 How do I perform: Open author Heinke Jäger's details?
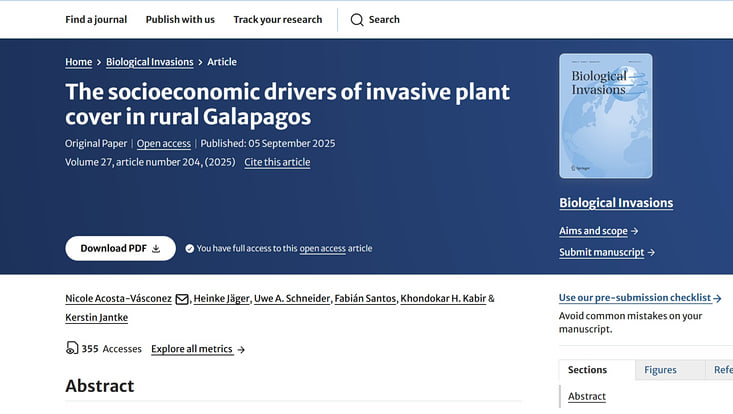(x=221, y=299)
